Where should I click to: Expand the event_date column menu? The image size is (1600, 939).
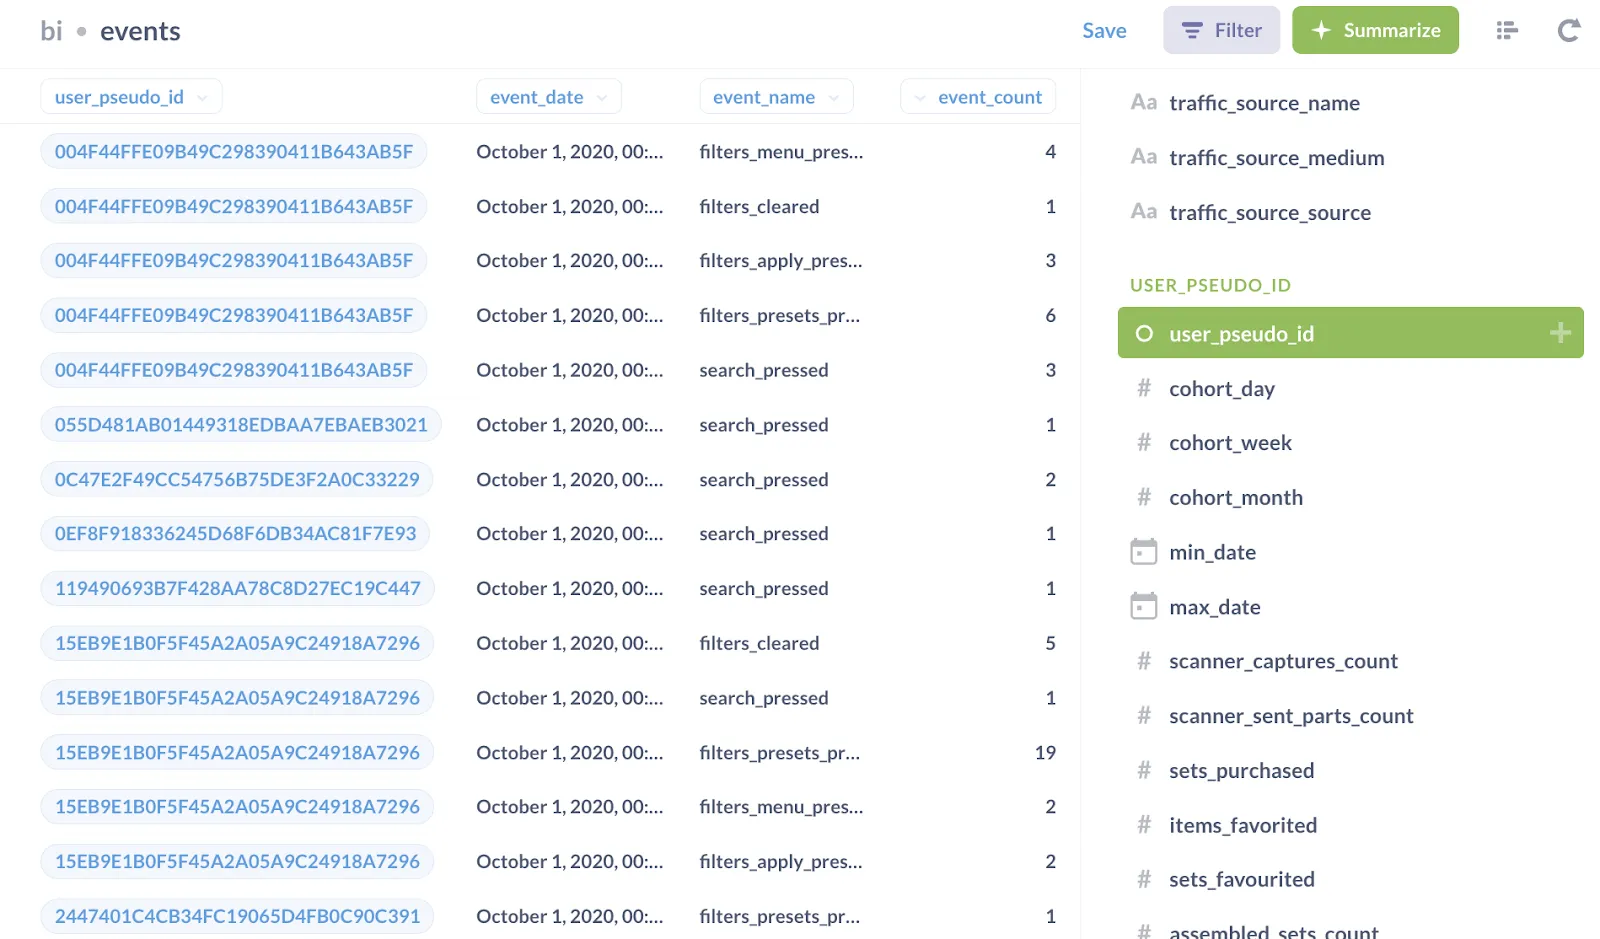[601, 96]
